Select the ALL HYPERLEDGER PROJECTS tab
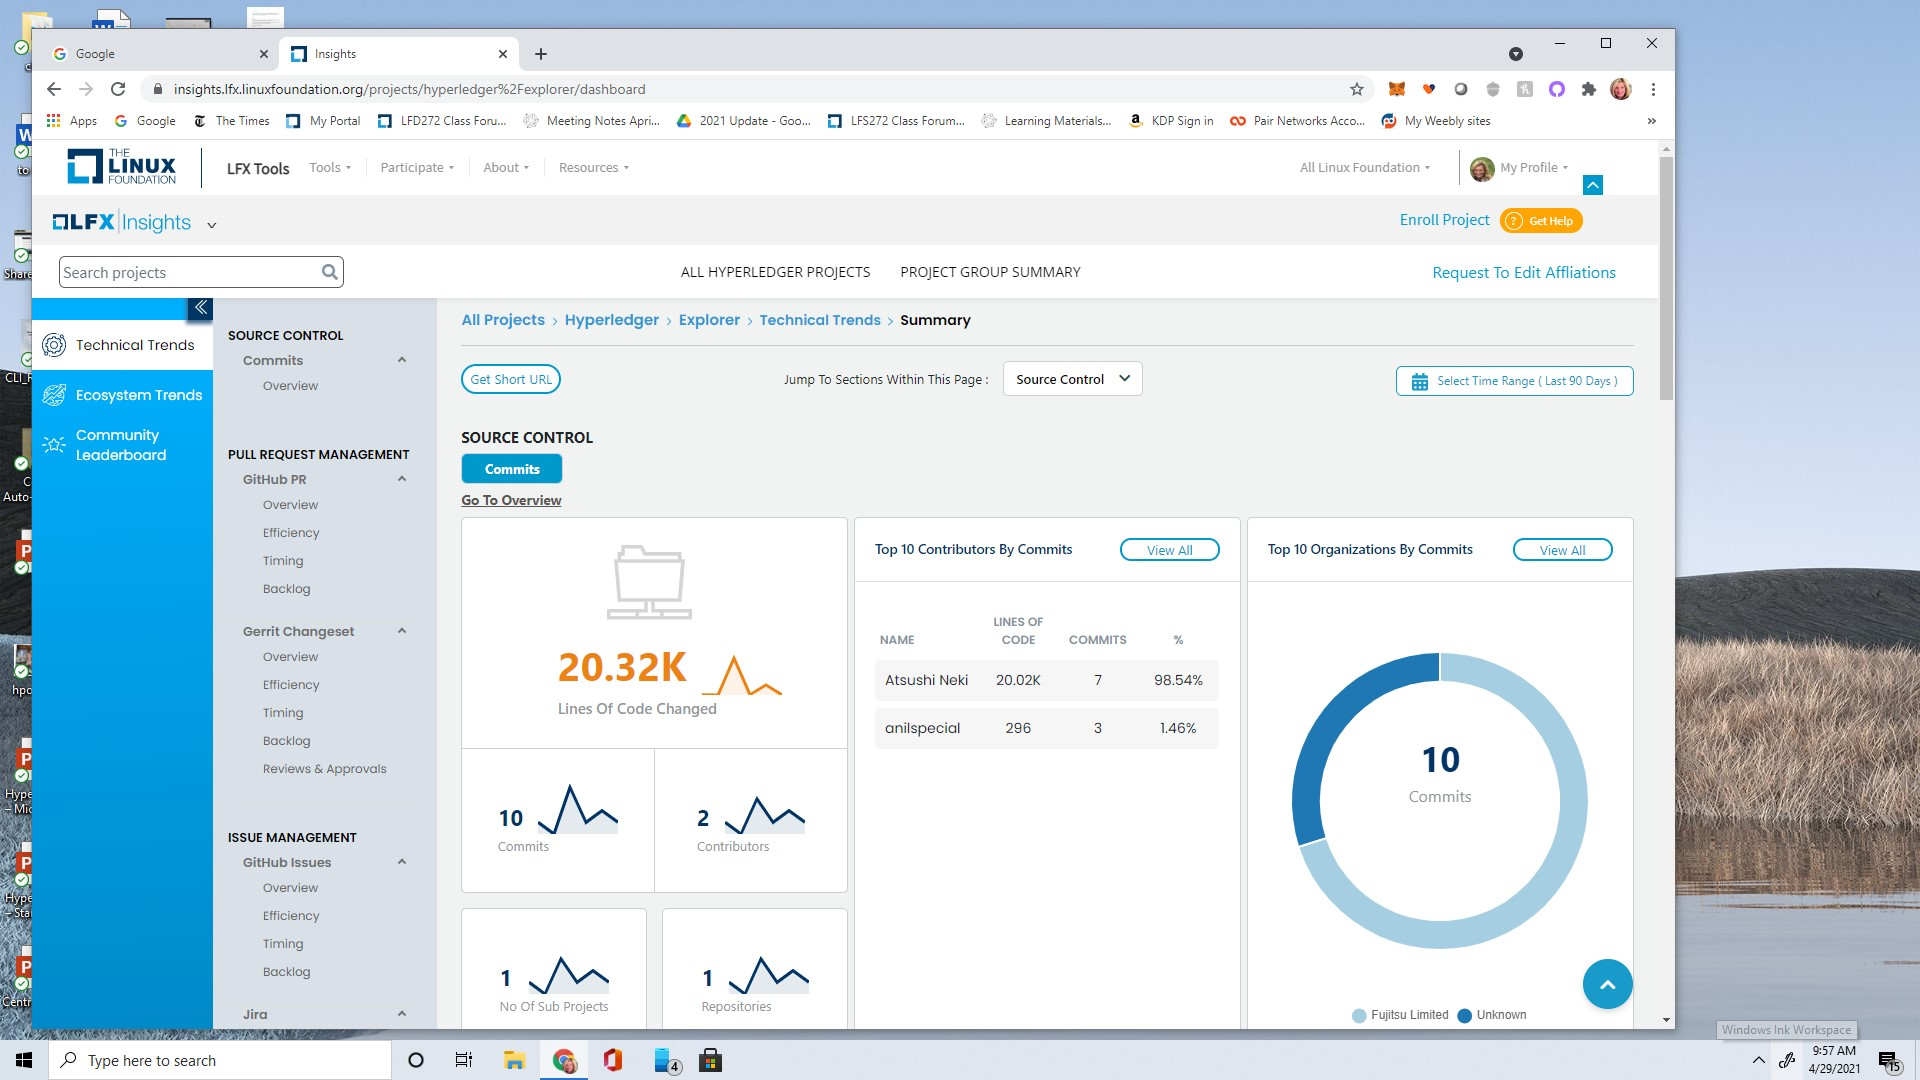The height and width of the screenshot is (1080, 1920). tap(774, 272)
